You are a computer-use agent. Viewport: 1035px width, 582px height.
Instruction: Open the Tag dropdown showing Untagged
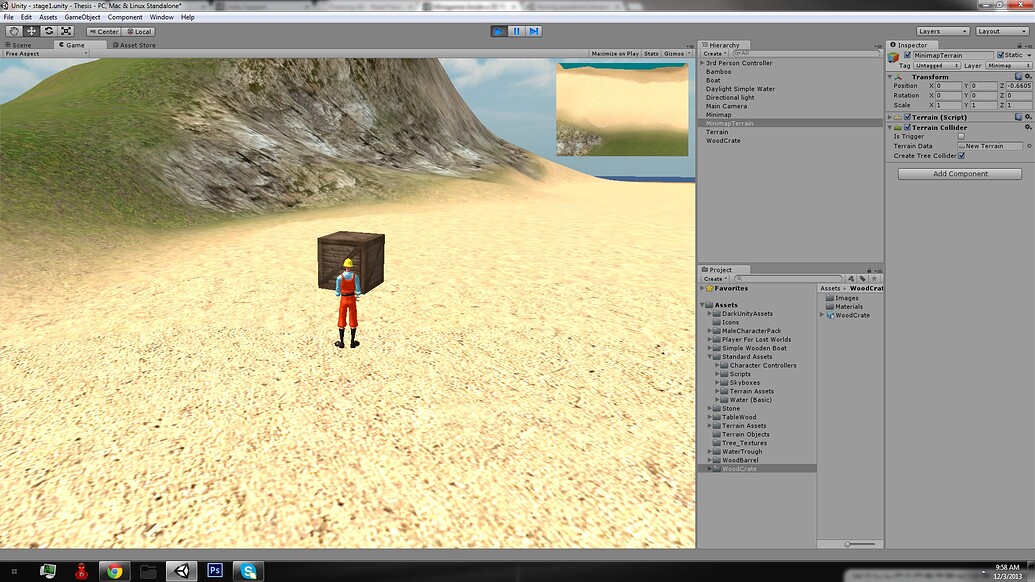[937, 66]
